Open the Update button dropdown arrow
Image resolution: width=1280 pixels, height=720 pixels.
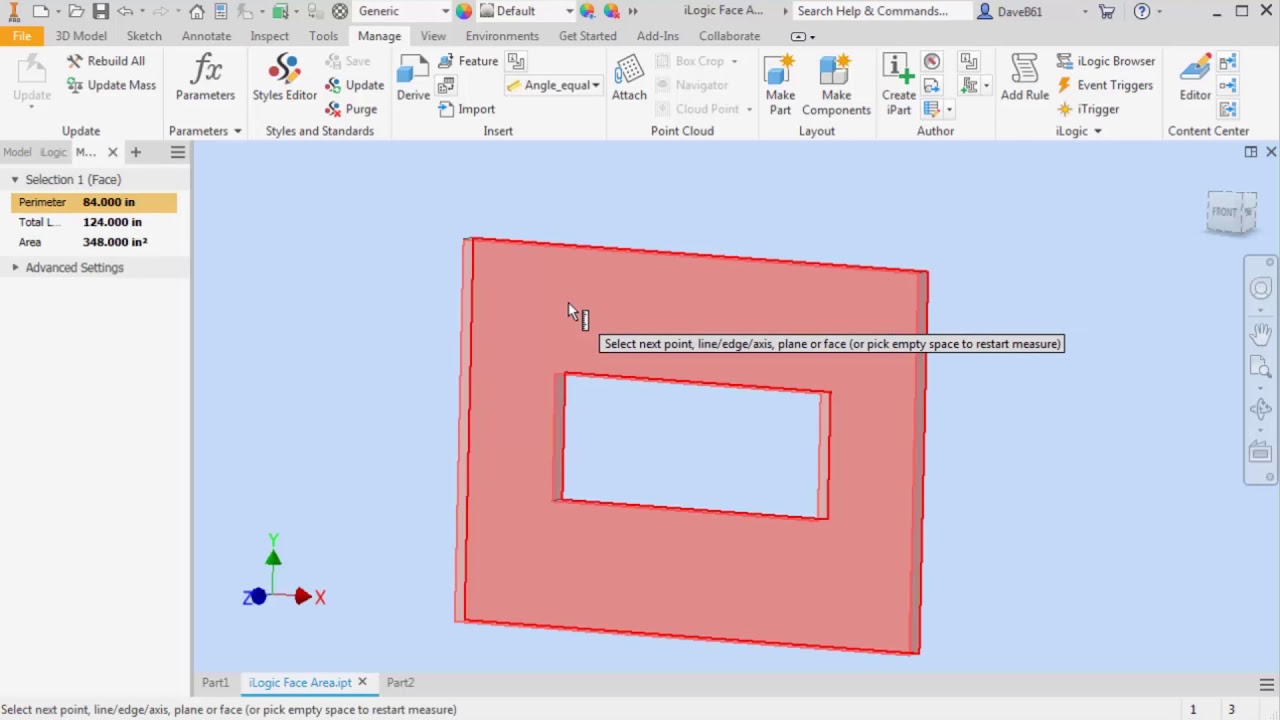click(31, 107)
